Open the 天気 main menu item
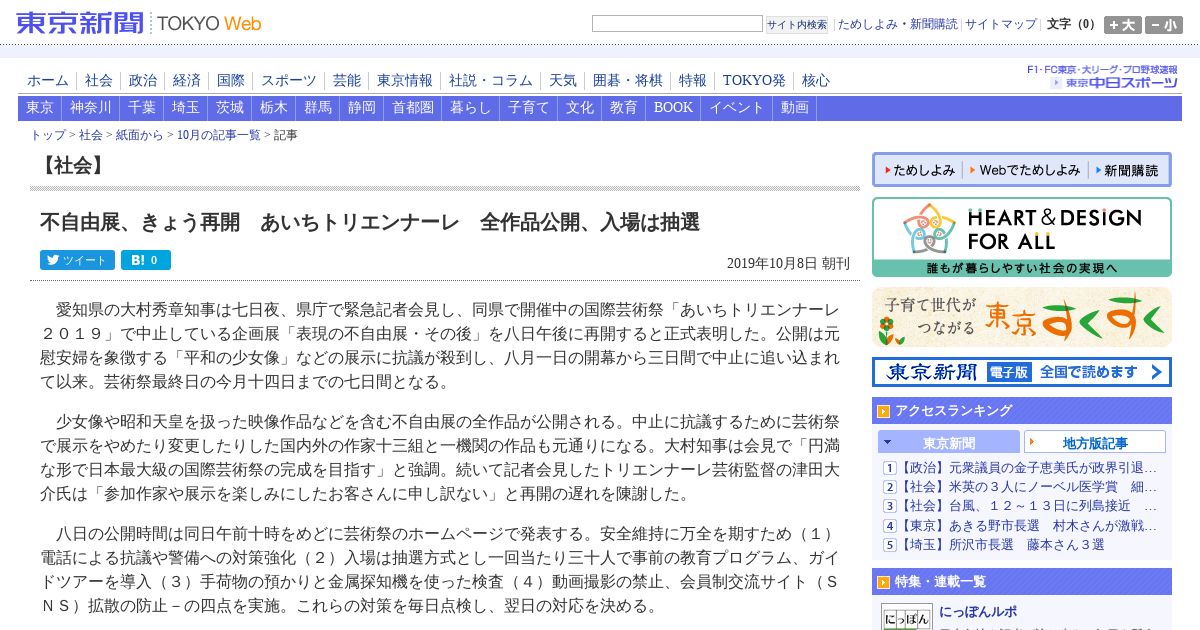The image size is (1200, 630). point(563,80)
